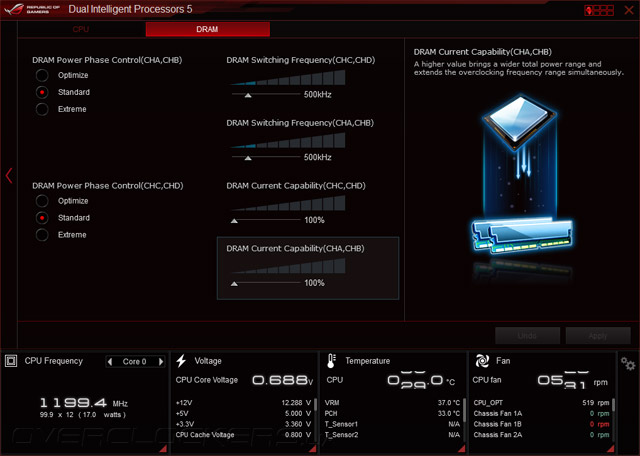Click the T_Sensor2 row
Viewport: 640px width, 456px height.
(x=392, y=435)
